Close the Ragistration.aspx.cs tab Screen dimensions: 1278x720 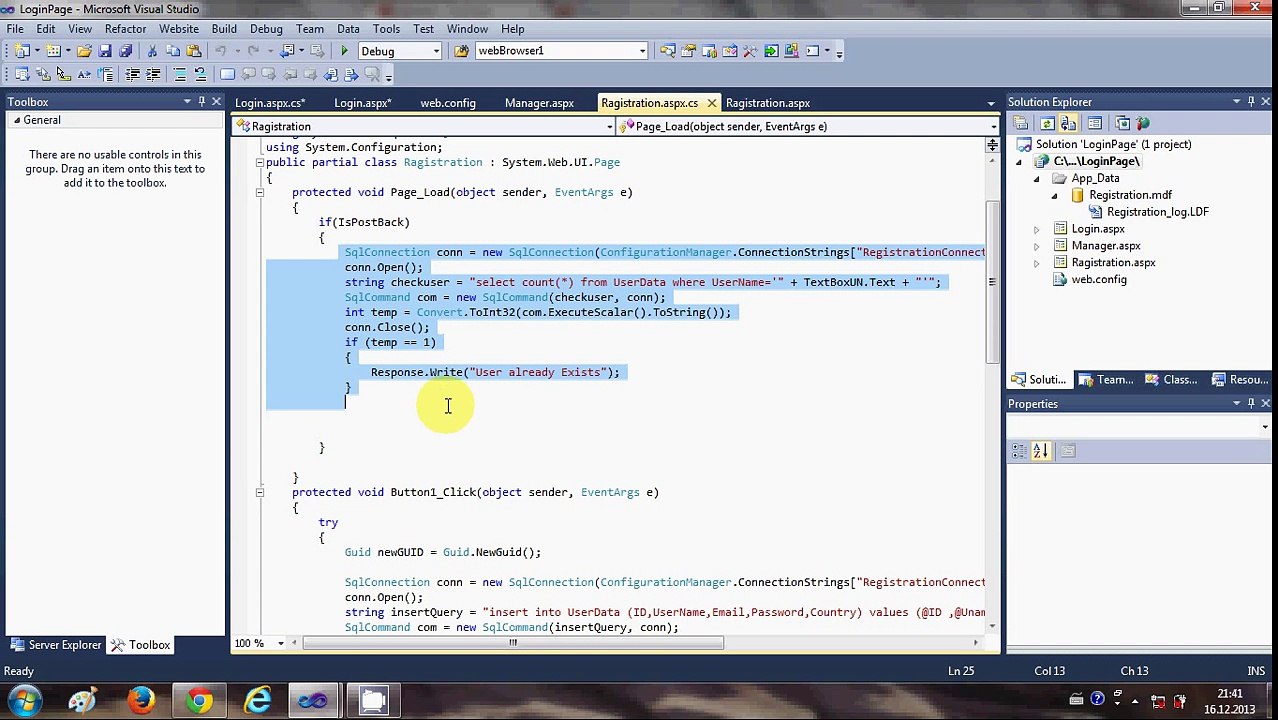pyautogui.click(x=711, y=103)
